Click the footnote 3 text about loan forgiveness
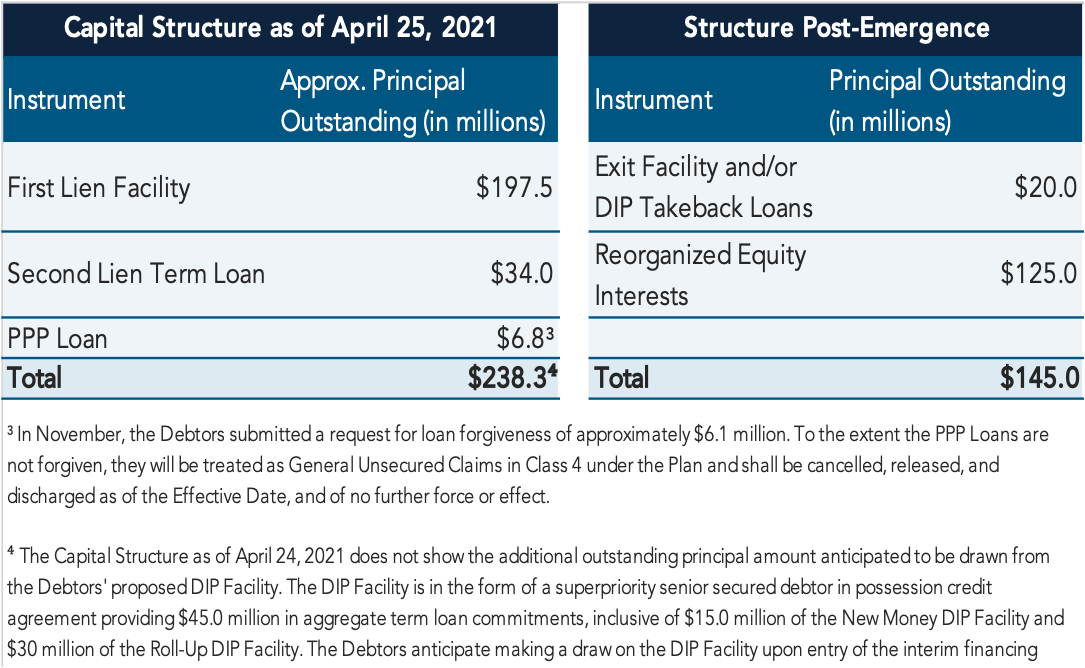The image size is (1085, 668). (528, 465)
